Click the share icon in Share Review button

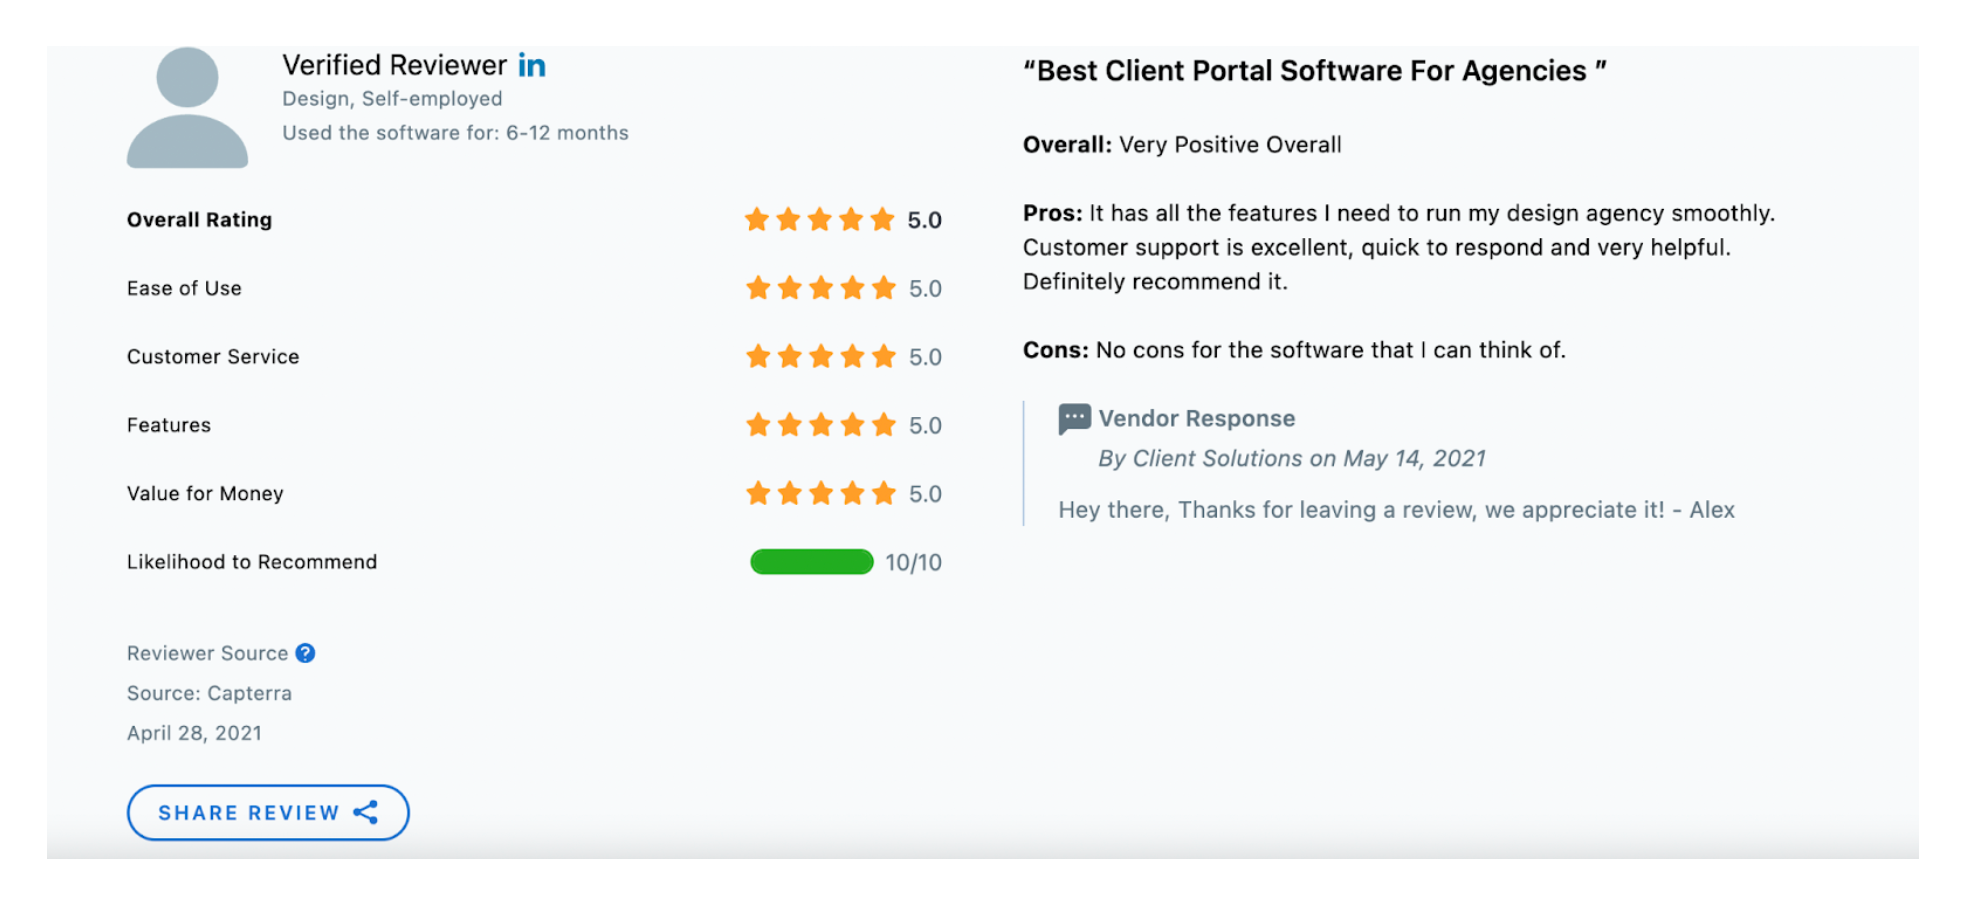click(366, 812)
